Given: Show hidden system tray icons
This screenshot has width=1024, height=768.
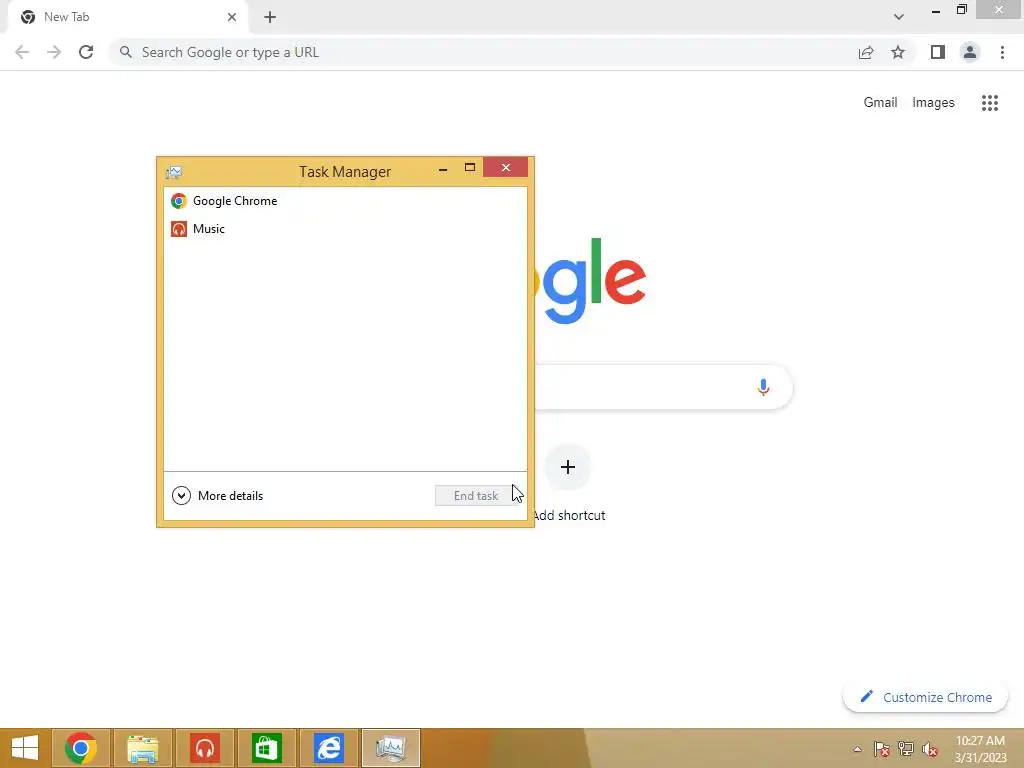Looking at the screenshot, I should (857, 750).
